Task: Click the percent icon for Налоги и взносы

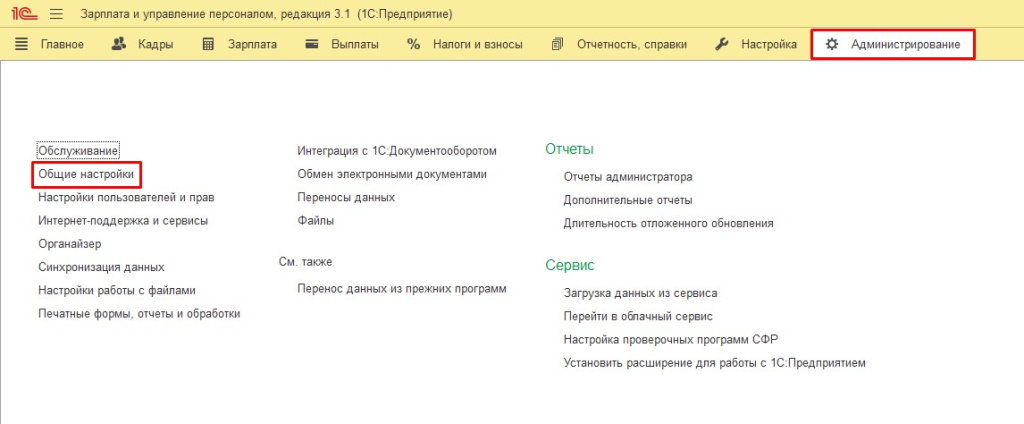Action: click(x=413, y=44)
